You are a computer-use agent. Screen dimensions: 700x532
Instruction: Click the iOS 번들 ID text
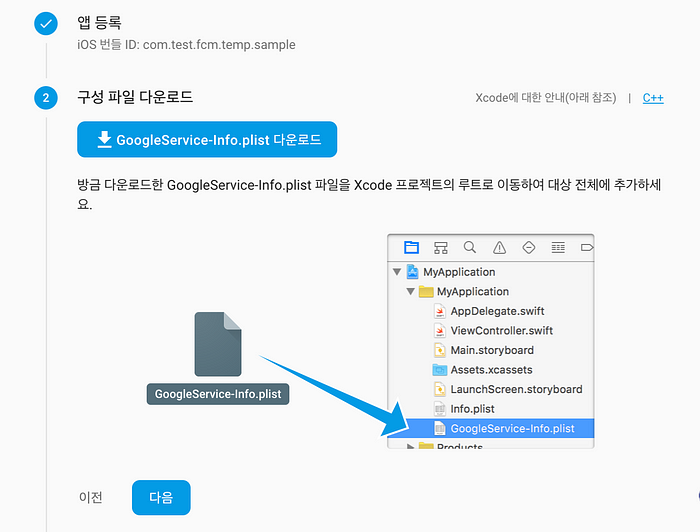[x=186, y=45]
